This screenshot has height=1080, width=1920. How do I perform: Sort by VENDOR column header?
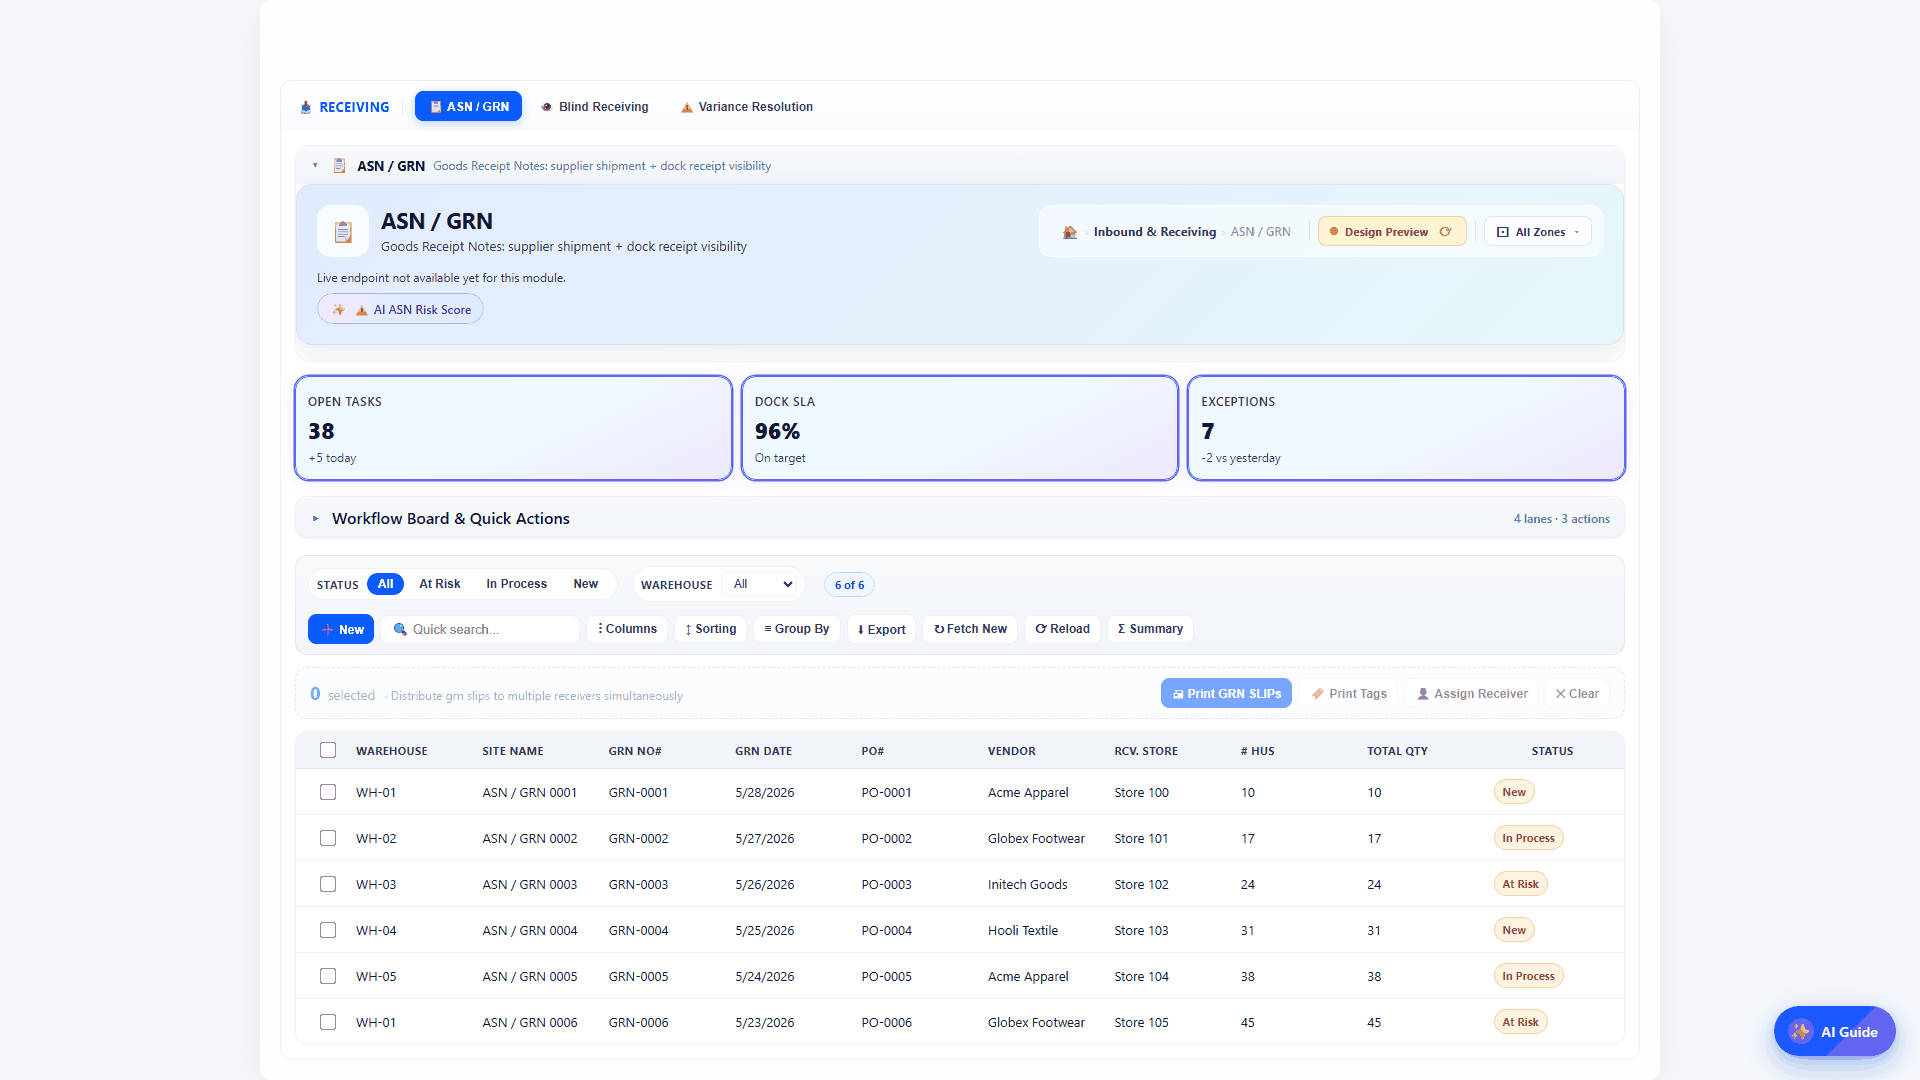point(1012,751)
